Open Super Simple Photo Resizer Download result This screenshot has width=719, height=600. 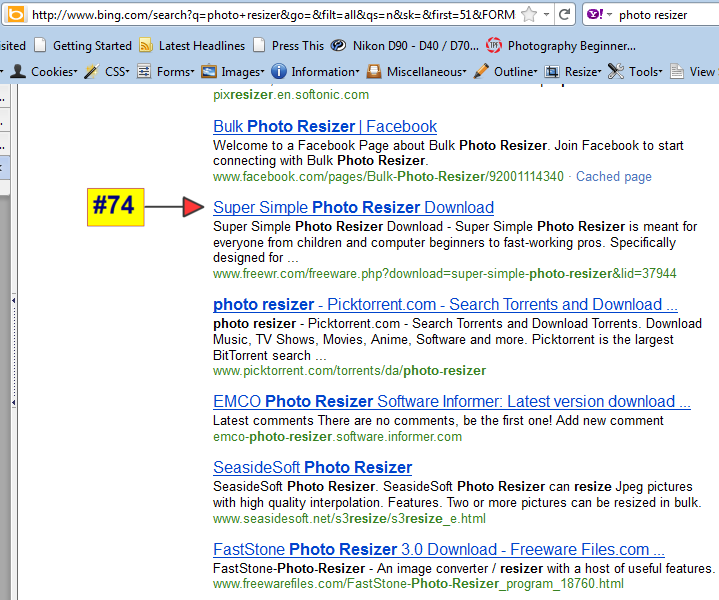(x=354, y=207)
